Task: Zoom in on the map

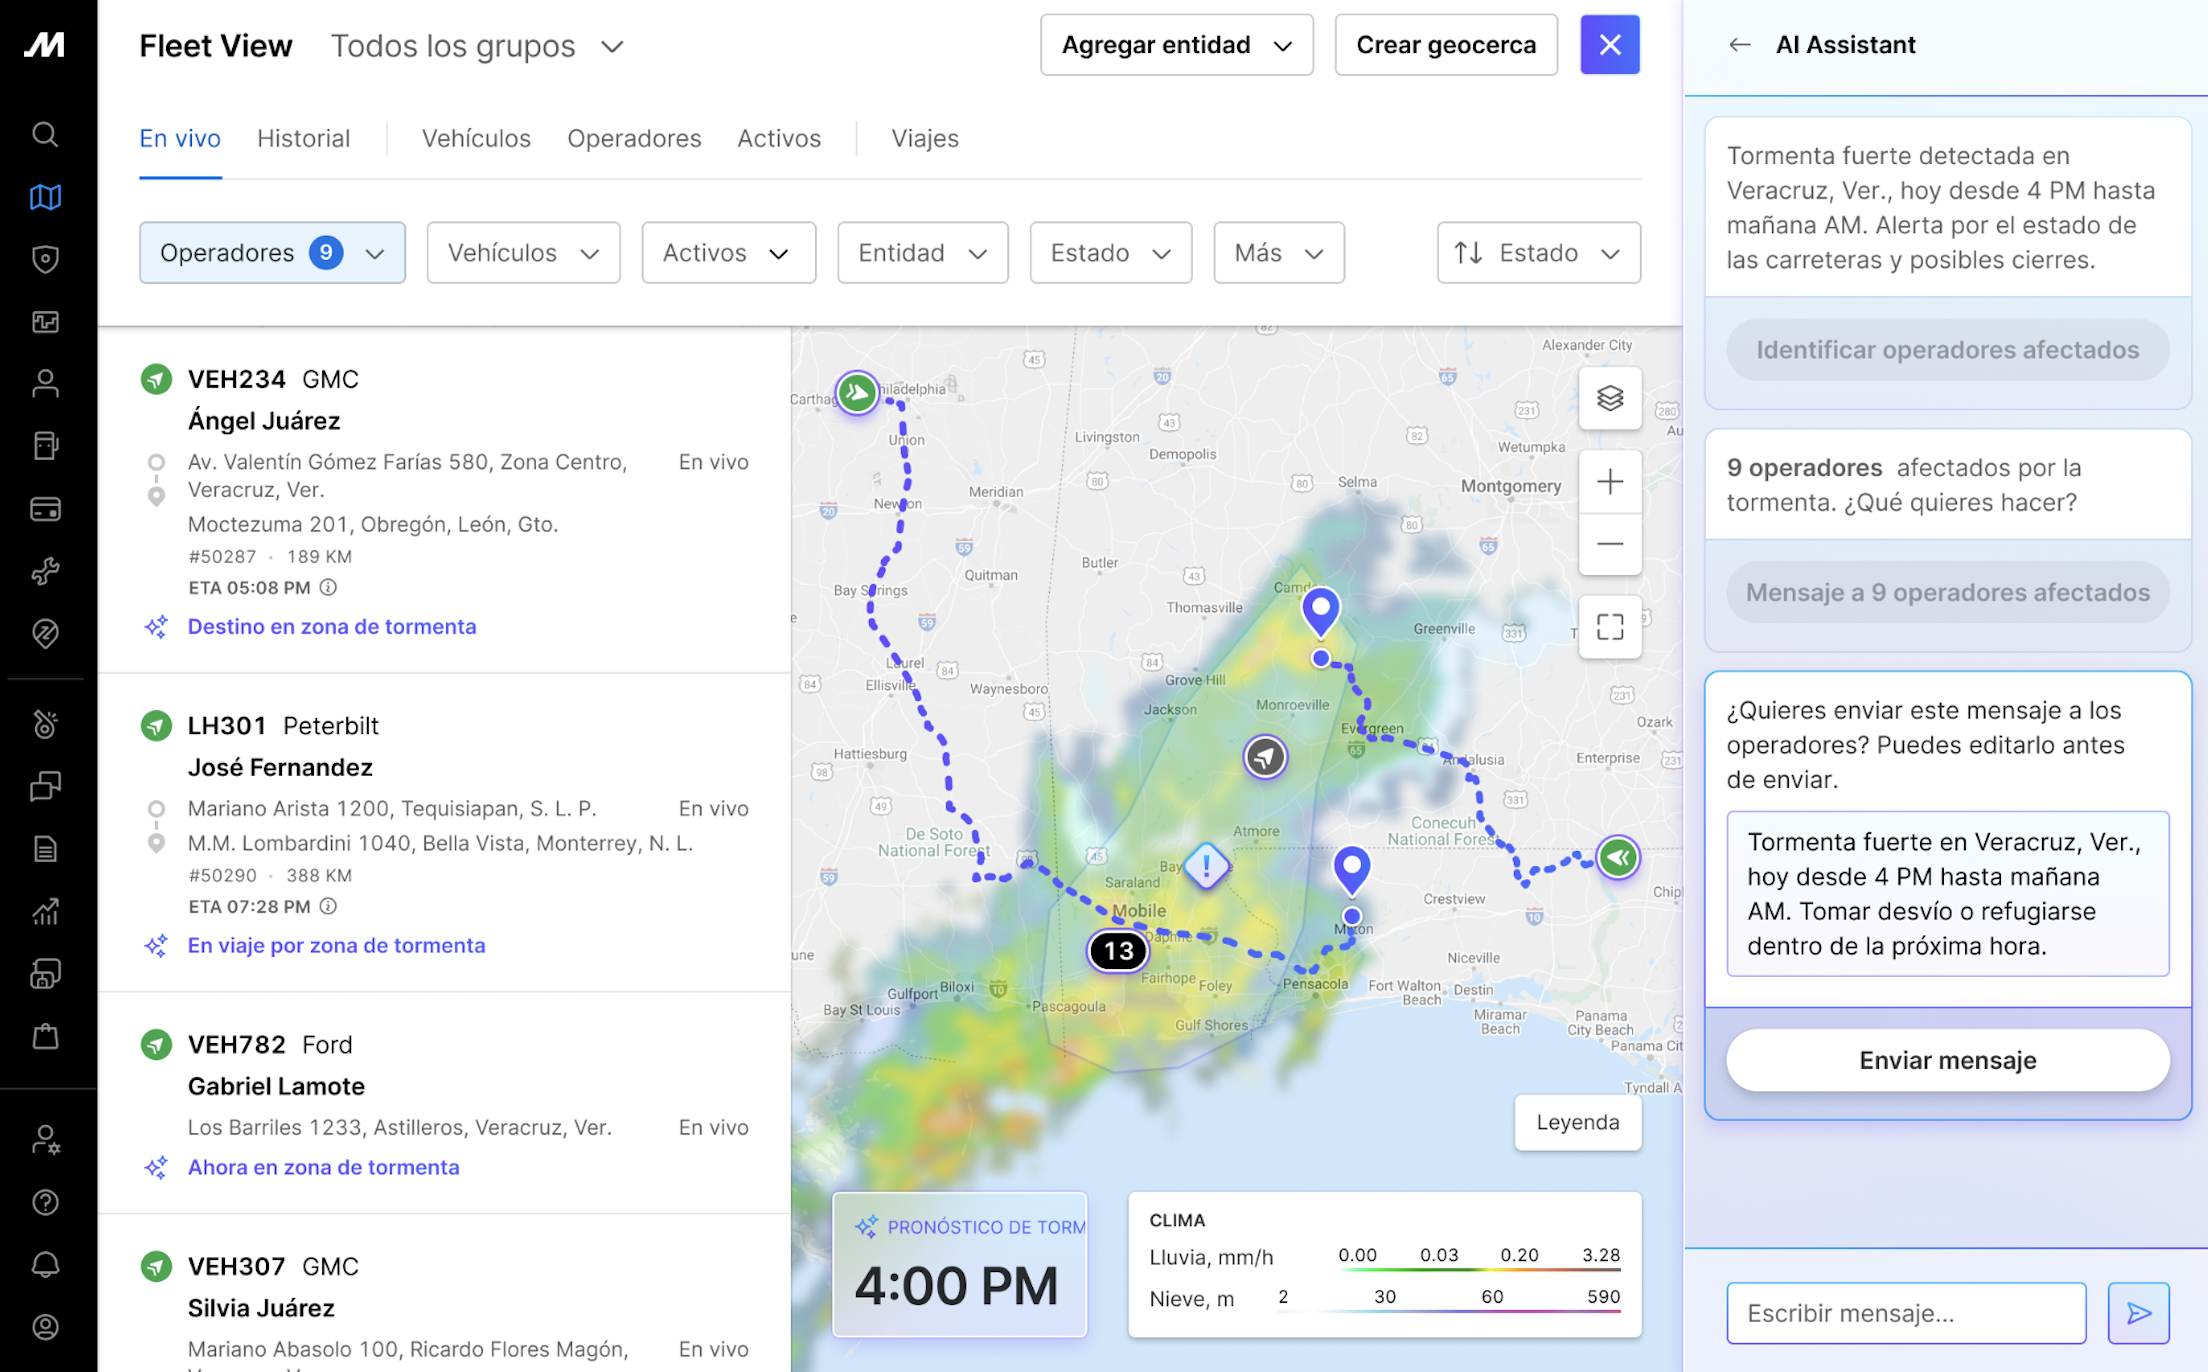Action: click(1609, 482)
